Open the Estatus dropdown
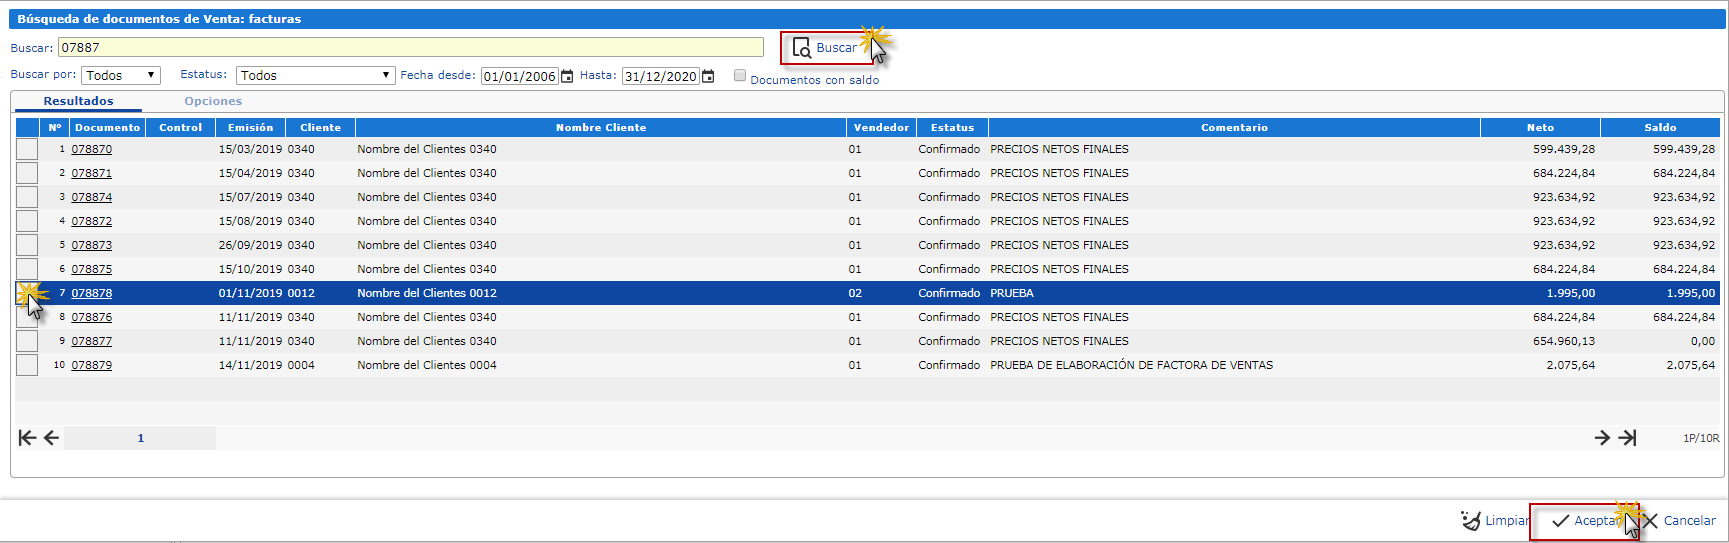The height and width of the screenshot is (543, 1729). coord(316,76)
